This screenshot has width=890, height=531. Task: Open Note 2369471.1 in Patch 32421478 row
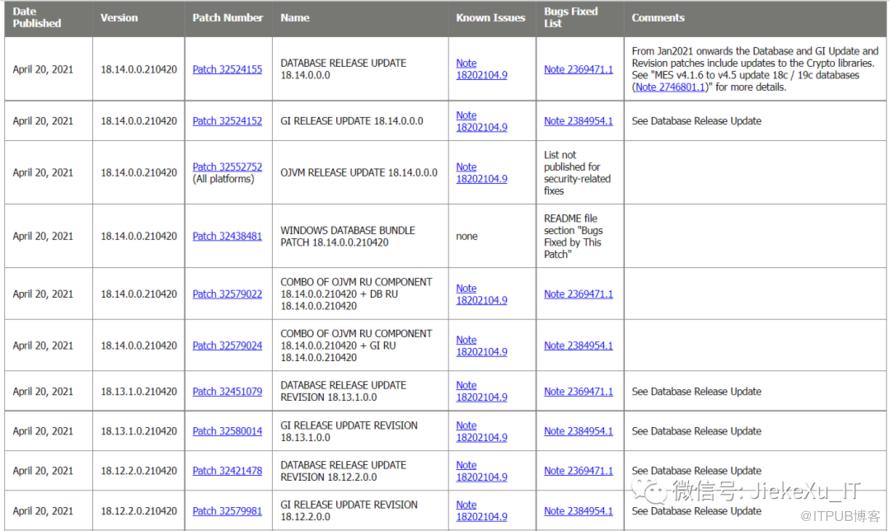[x=578, y=471]
